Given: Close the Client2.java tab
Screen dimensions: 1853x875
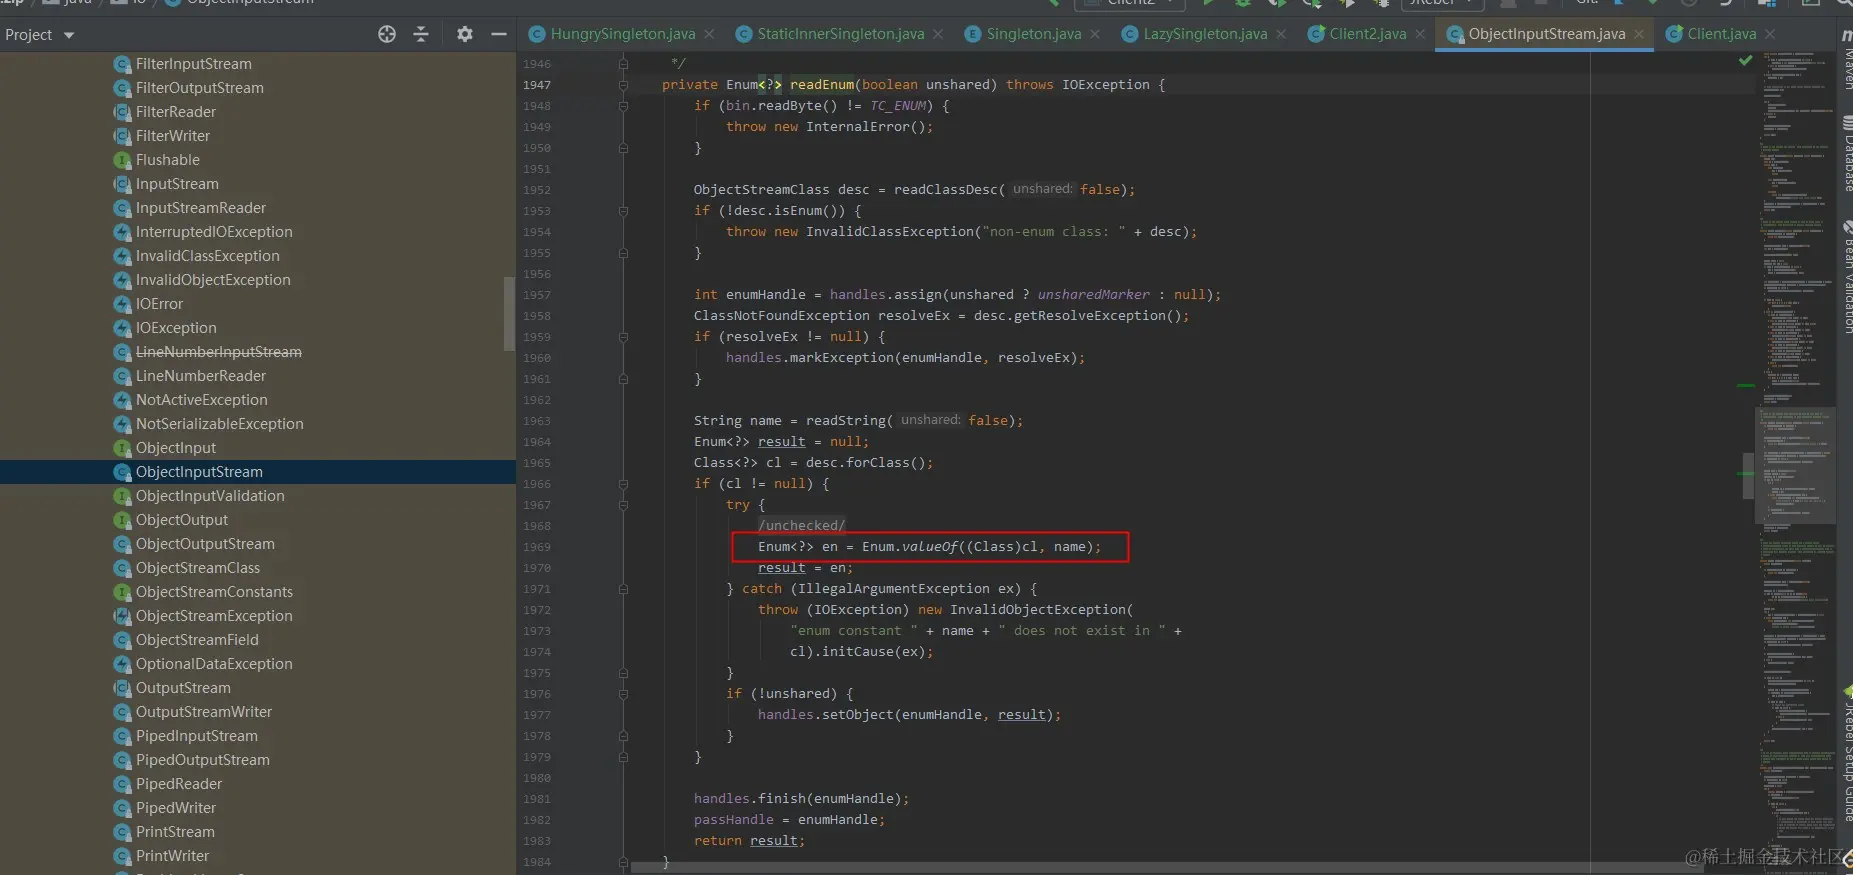Looking at the screenshot, I should [x=1420, y=34].
